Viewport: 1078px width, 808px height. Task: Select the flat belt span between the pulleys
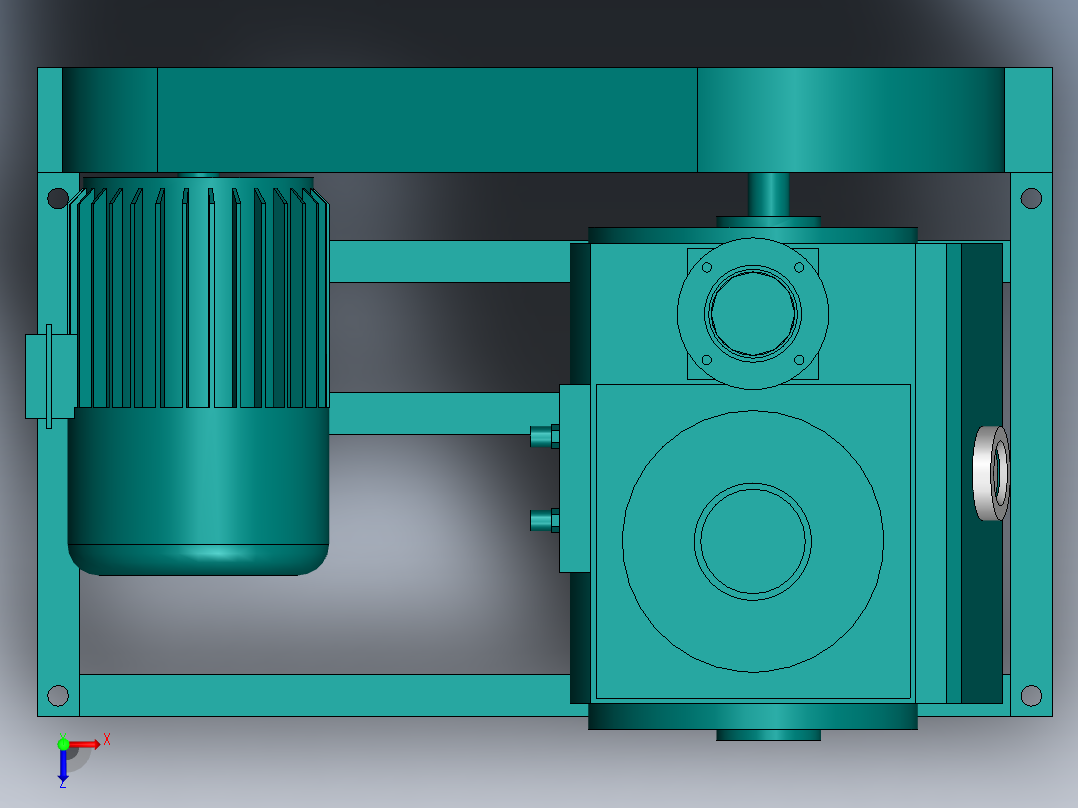coord(427,120)
